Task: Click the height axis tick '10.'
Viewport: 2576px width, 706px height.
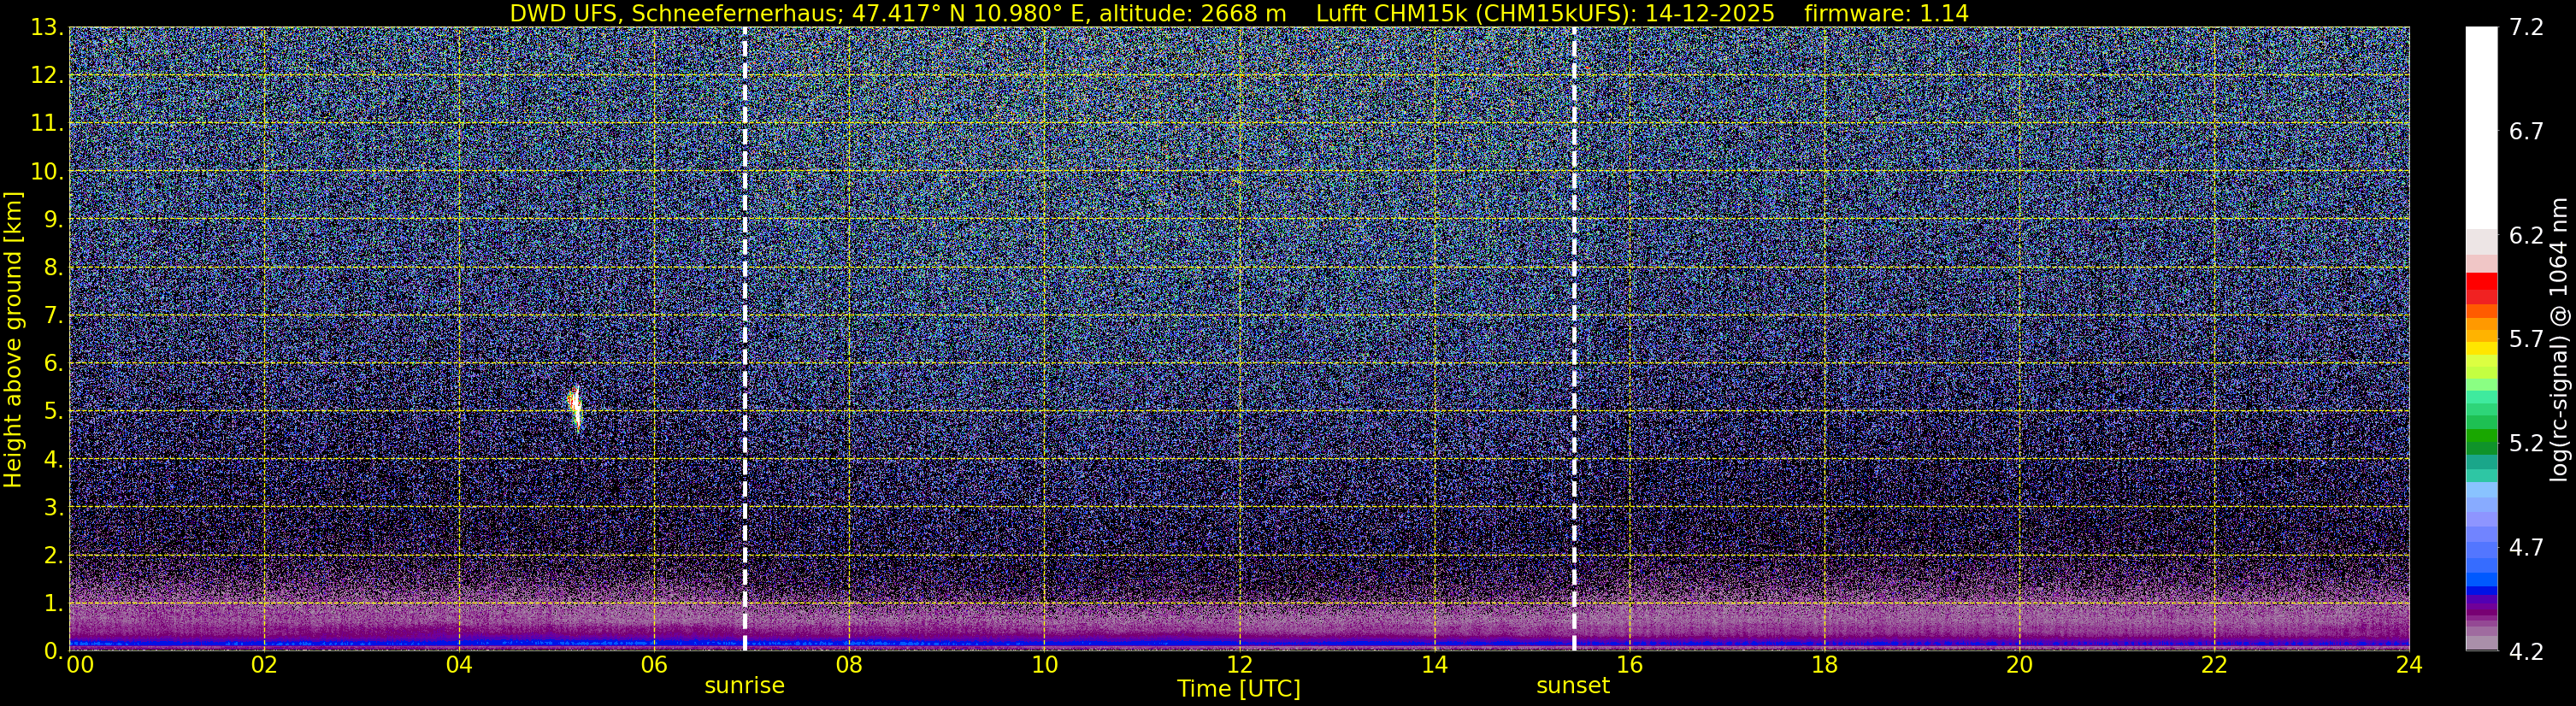Action: [x=47, y=172]
